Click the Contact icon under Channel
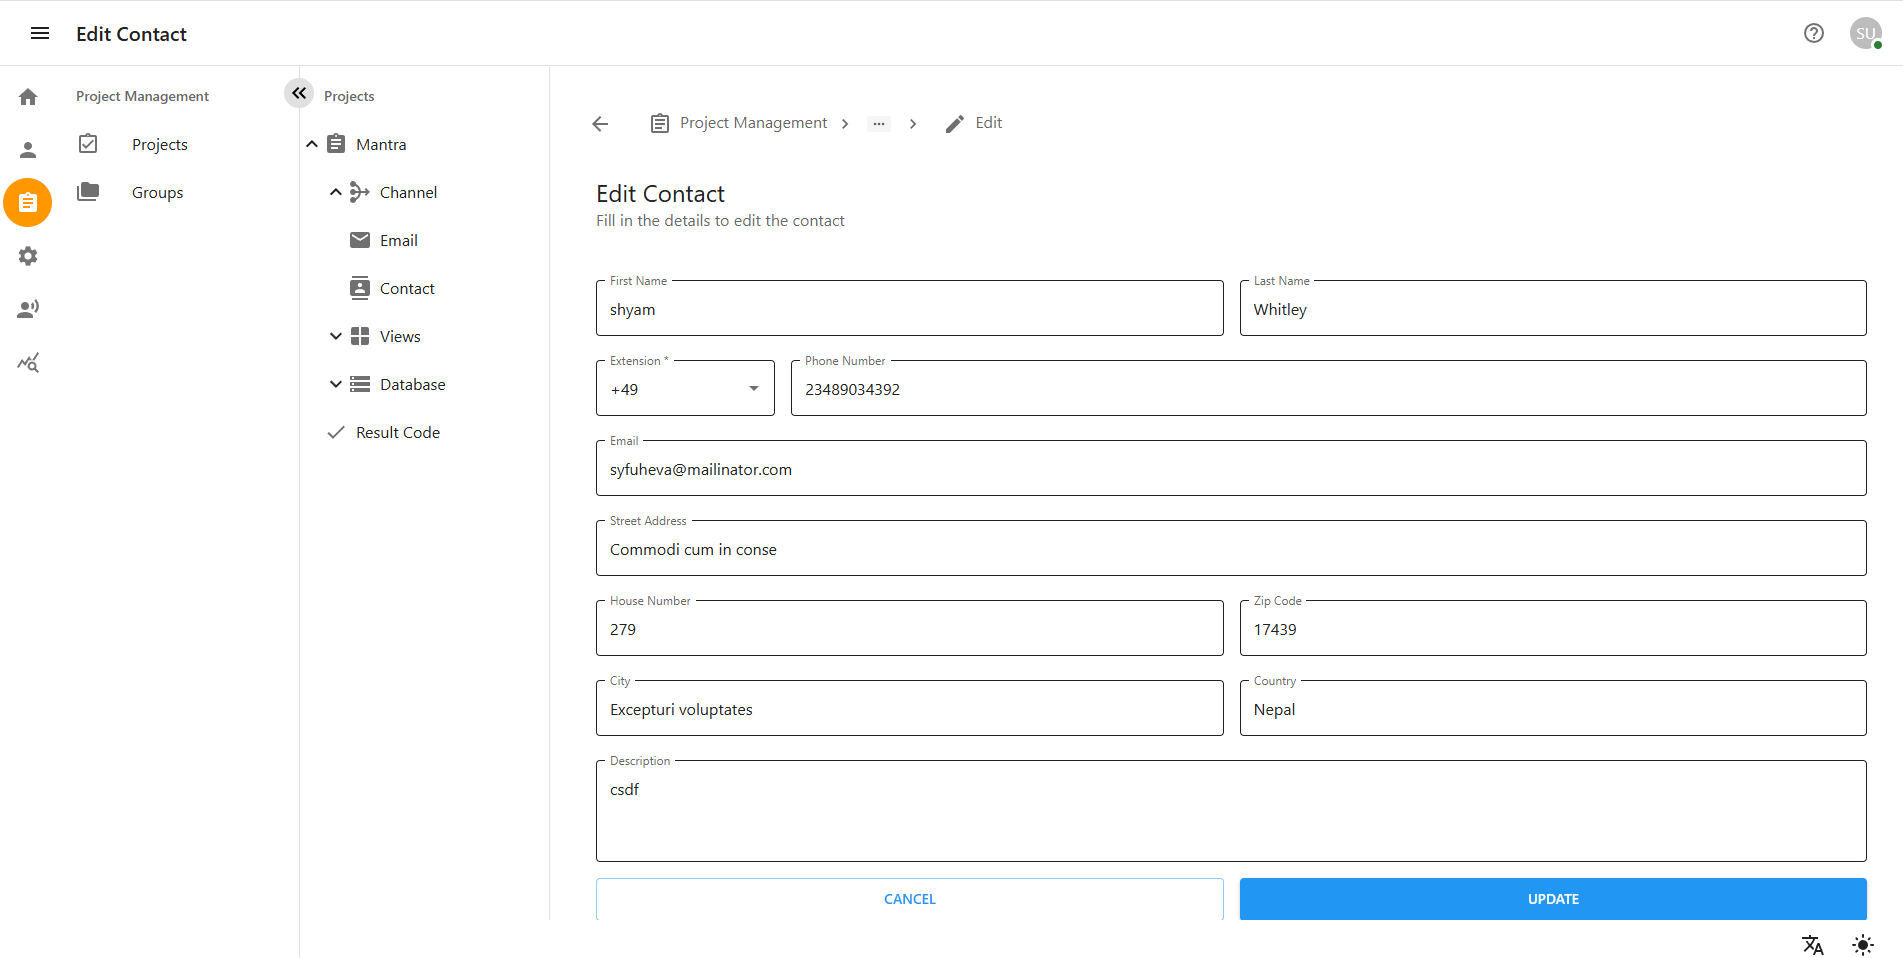Image resolution: width=1903 pixels, height=958 pixels. click(360, 288)
